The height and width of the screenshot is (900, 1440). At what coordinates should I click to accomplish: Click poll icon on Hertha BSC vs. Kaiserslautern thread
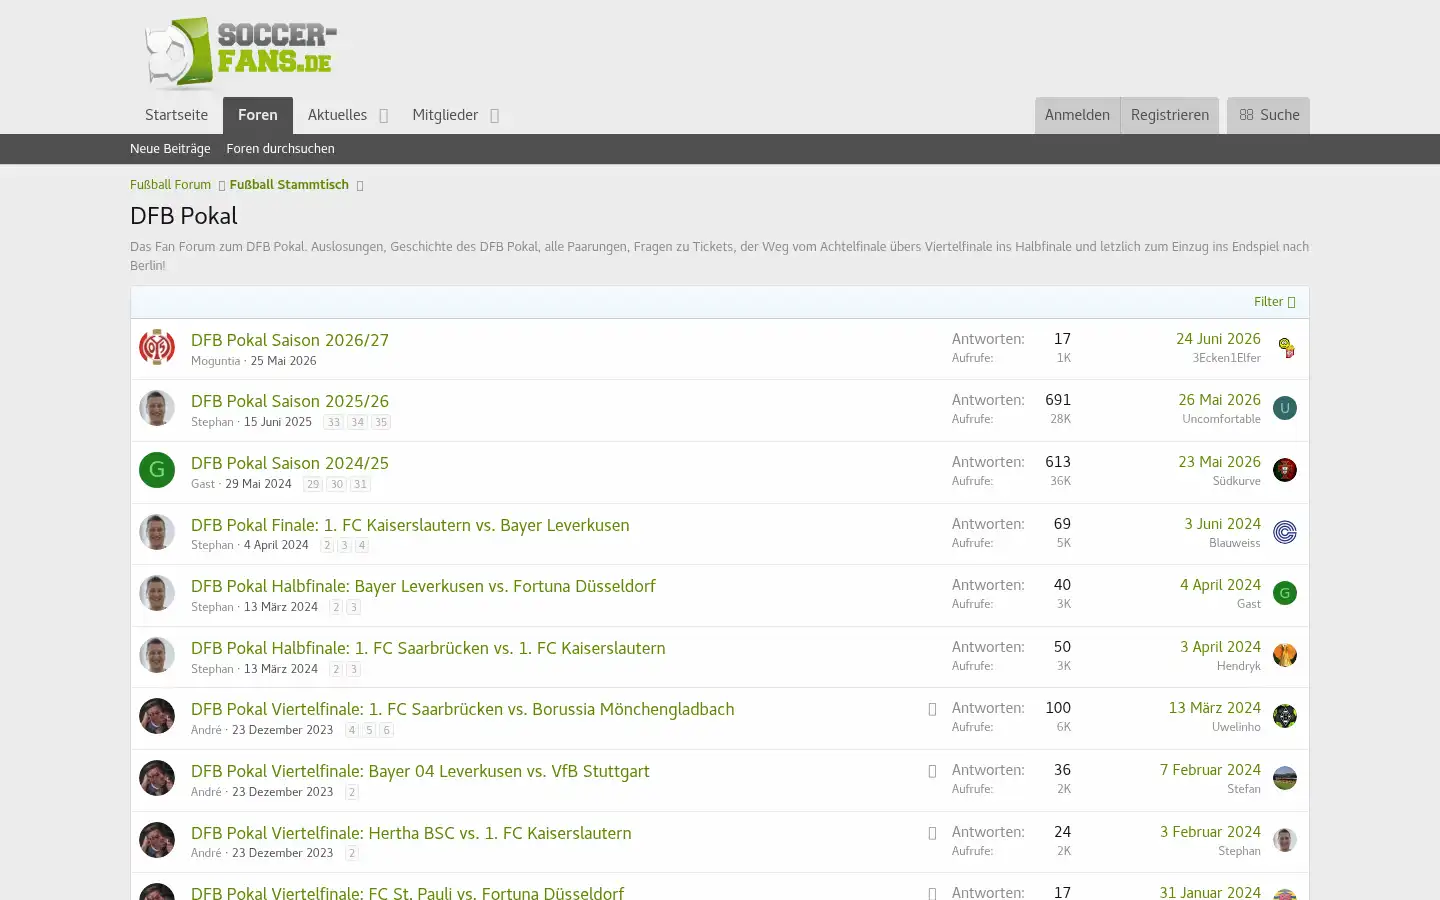[x=932, y=833]
